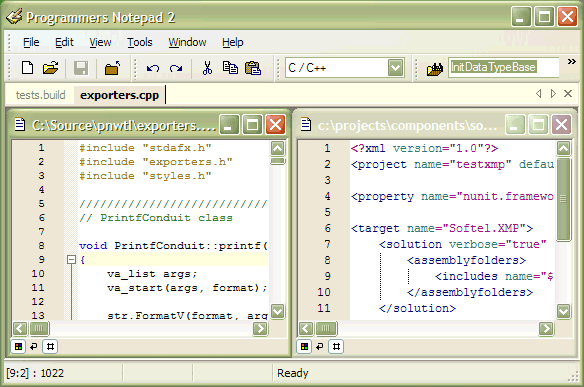Click the Redo arrow icon
The width and height of the screenshot is (584, 387).
coord(176,69)
